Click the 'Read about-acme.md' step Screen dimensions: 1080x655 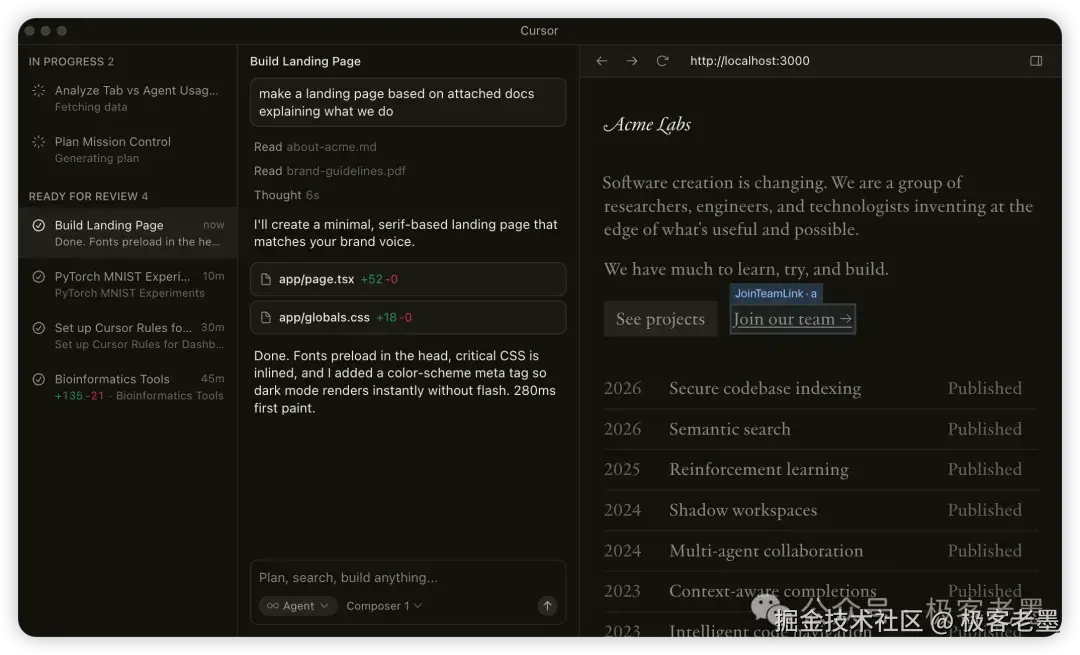(315, 147)
